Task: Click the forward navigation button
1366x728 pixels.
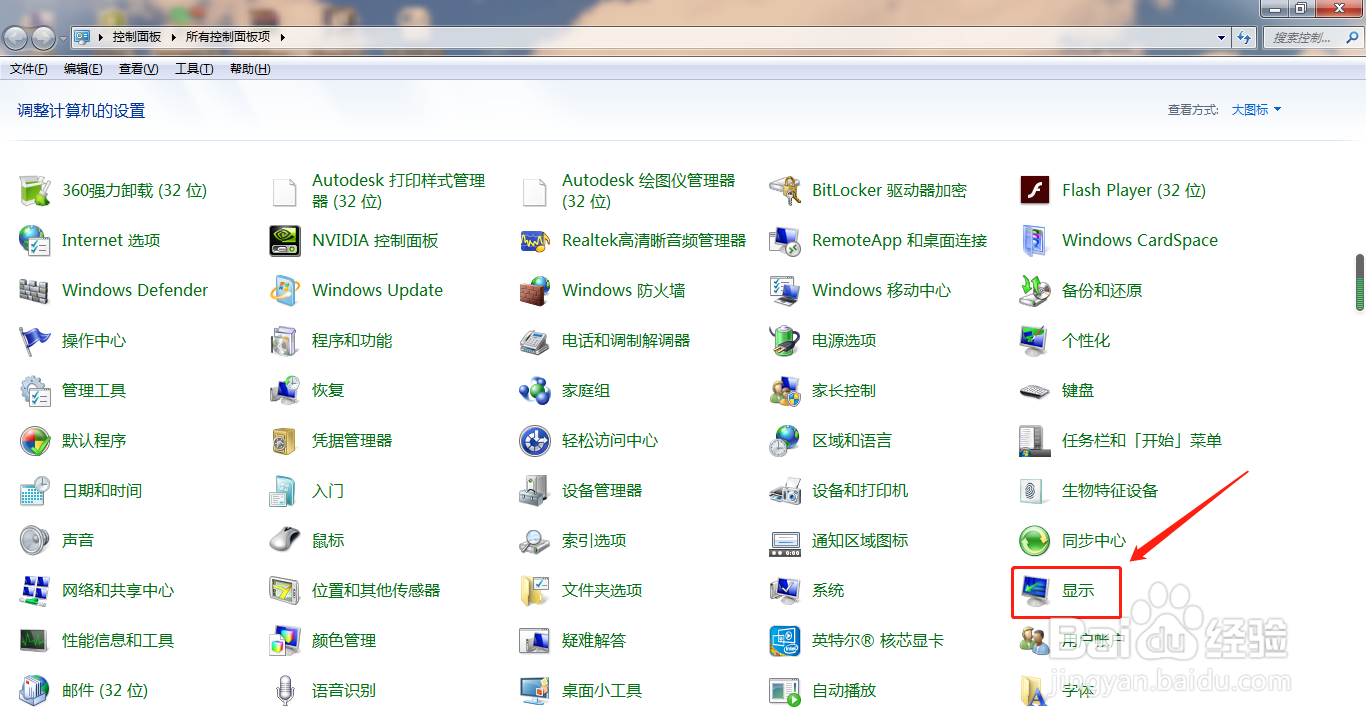Action: [x=44, y=38]
